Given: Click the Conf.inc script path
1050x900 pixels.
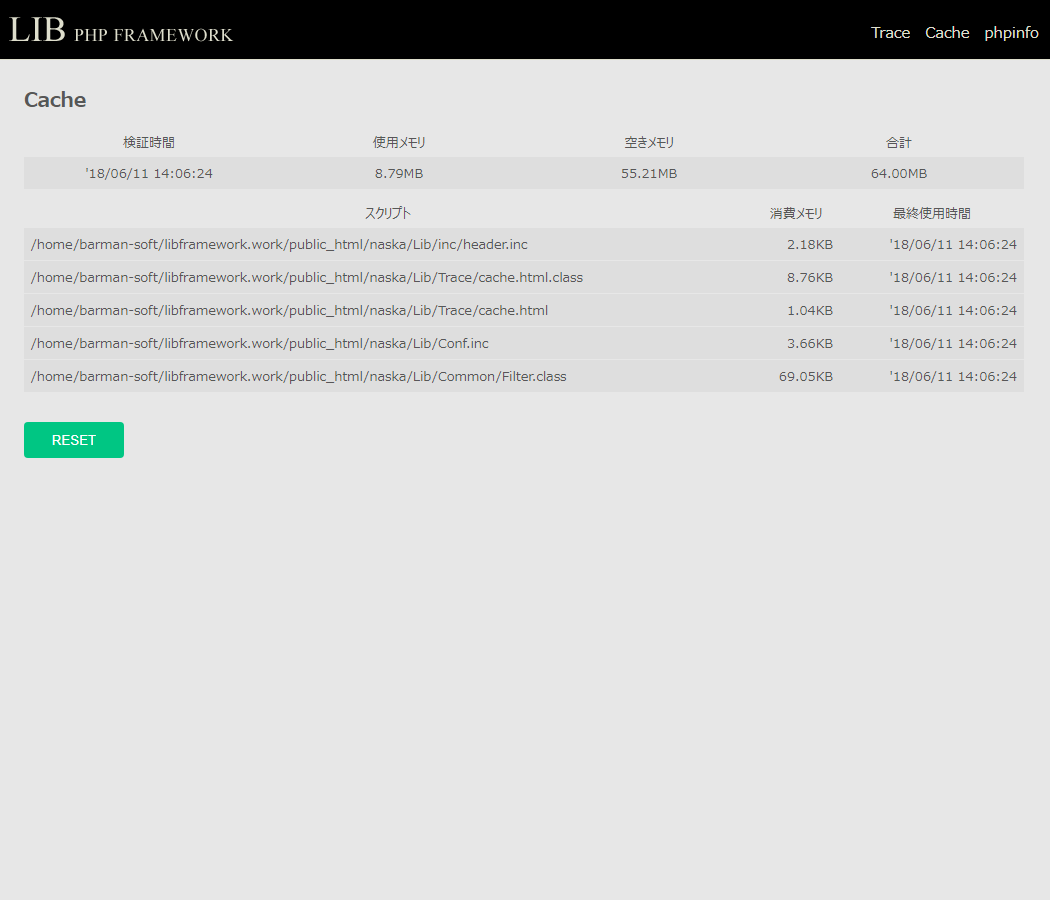Looking at the screenshot, I should point(260,344).
